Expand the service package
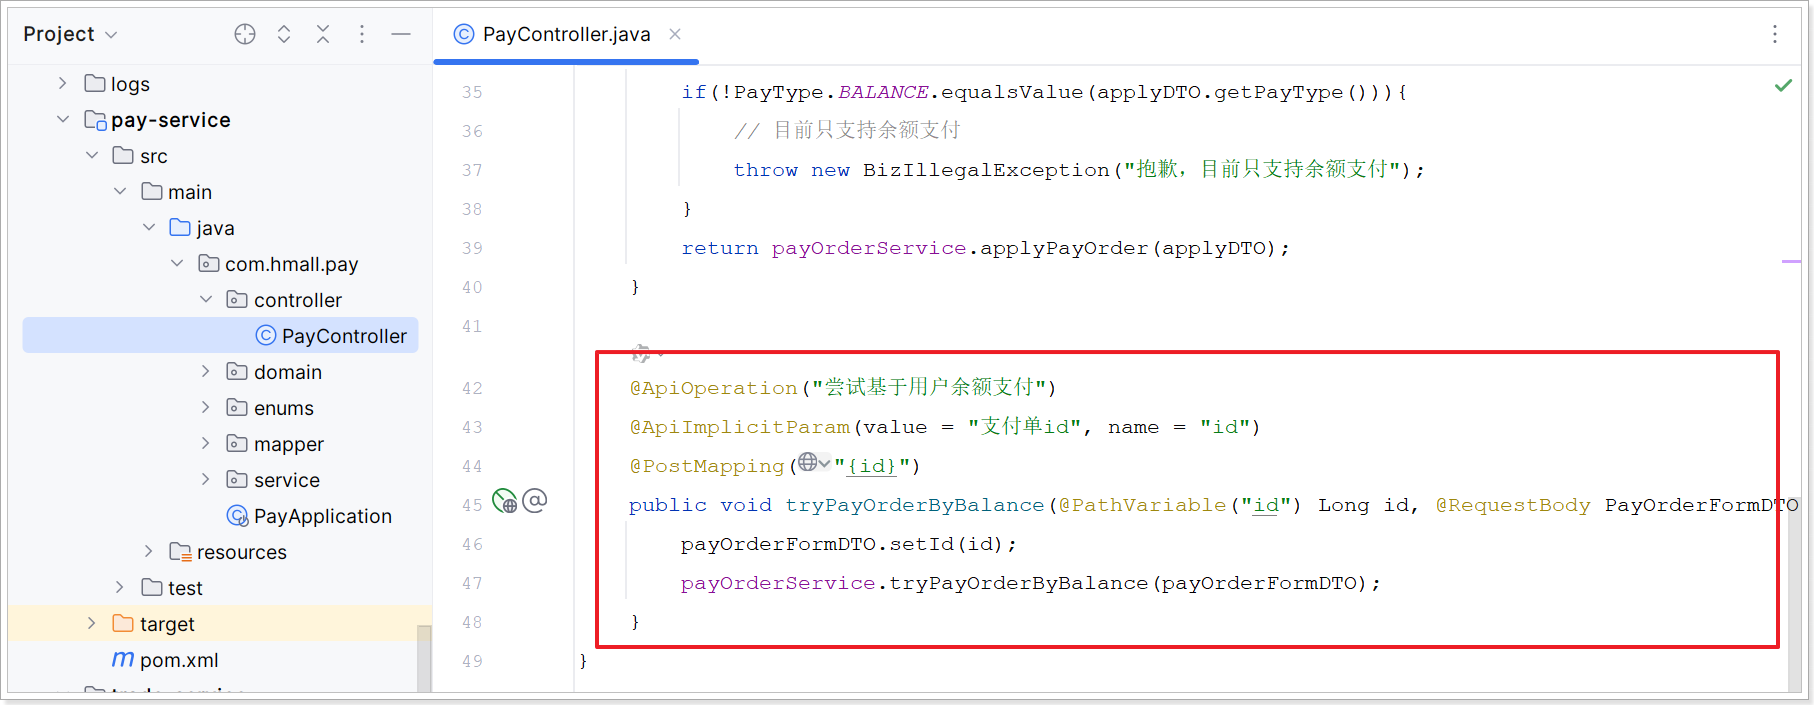 click(x=206, y=480)
